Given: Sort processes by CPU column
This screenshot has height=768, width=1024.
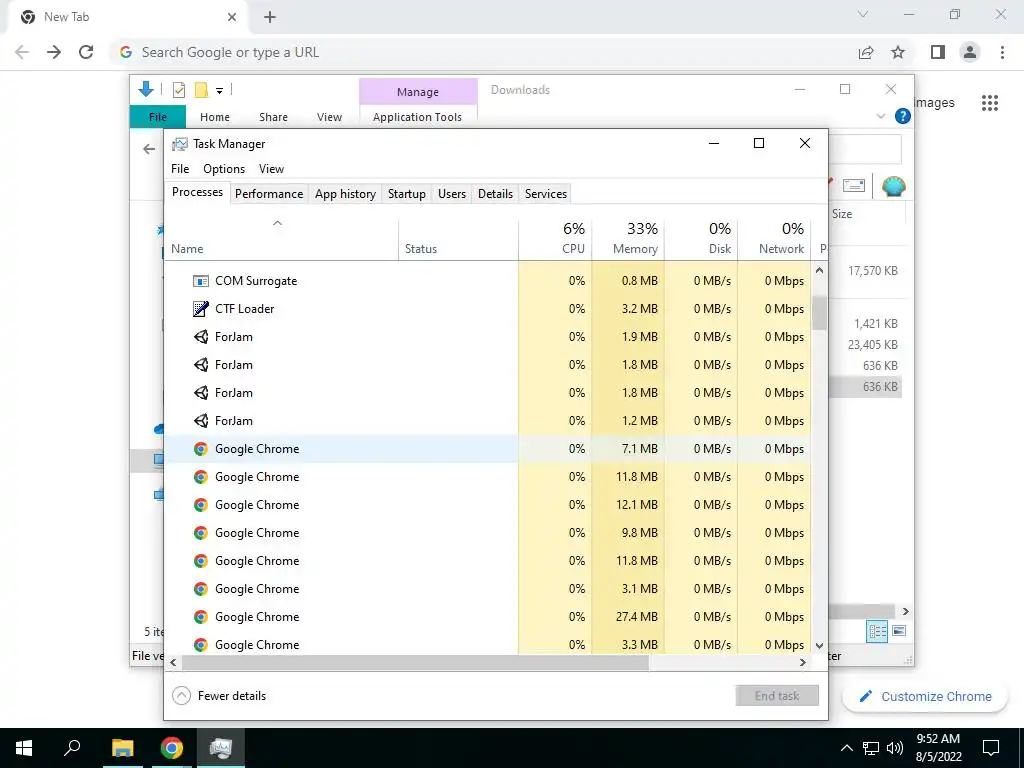Looking at the screenshot, I should pos(555,238).
